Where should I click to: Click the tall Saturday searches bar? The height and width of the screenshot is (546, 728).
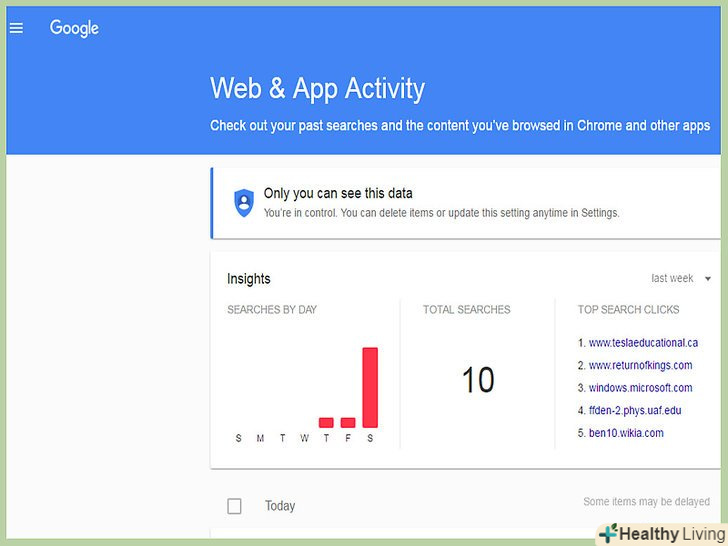[370, 387]
